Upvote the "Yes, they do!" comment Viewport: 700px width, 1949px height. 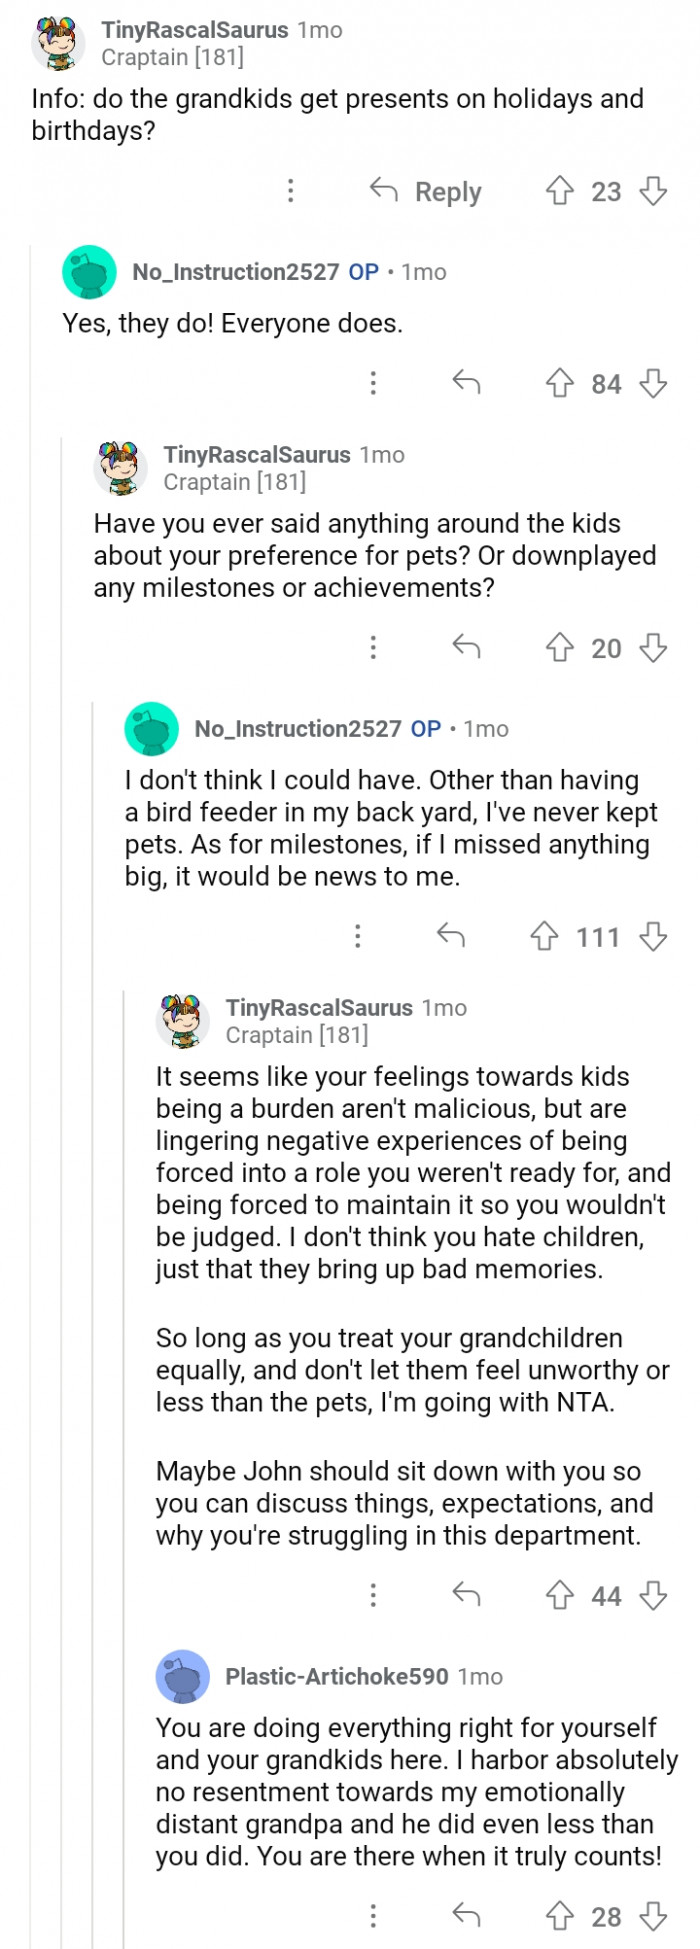(x=559, y=383)
